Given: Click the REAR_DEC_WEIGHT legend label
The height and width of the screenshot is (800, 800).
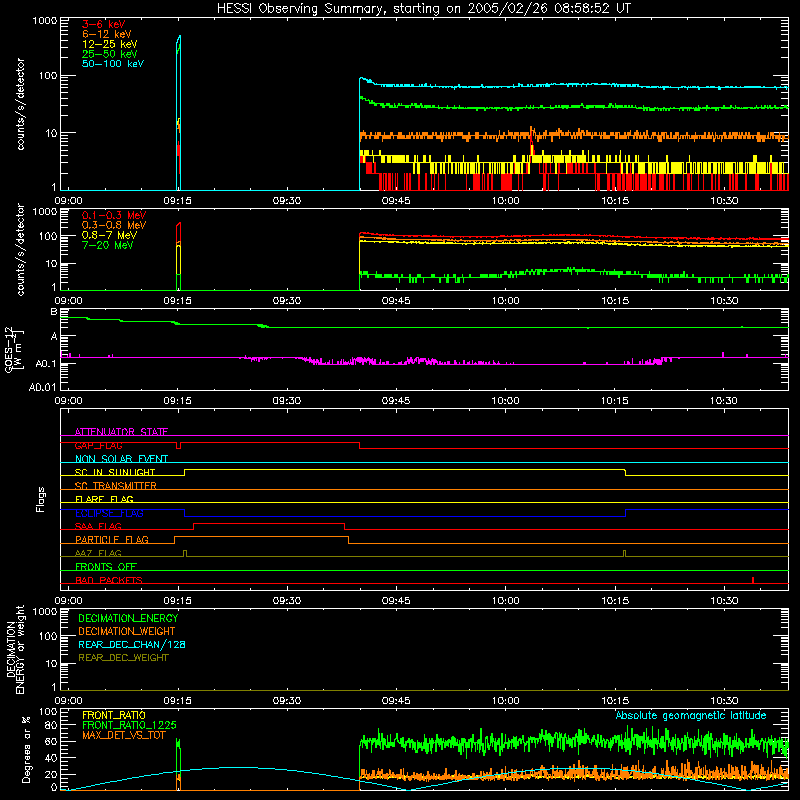Looking at the screenshot, I should [x=123, y=658].
